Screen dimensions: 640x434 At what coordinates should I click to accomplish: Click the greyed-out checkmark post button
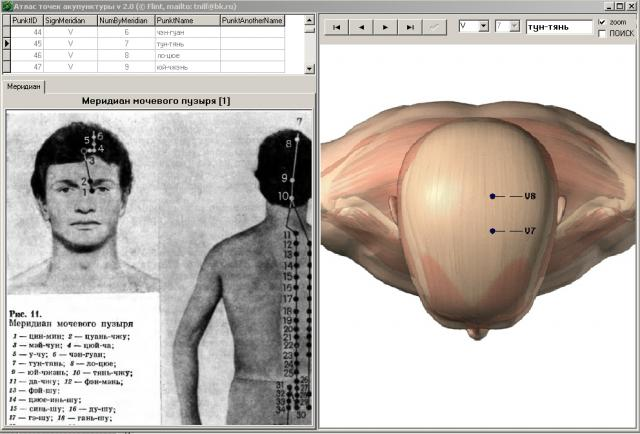(435, 27)
